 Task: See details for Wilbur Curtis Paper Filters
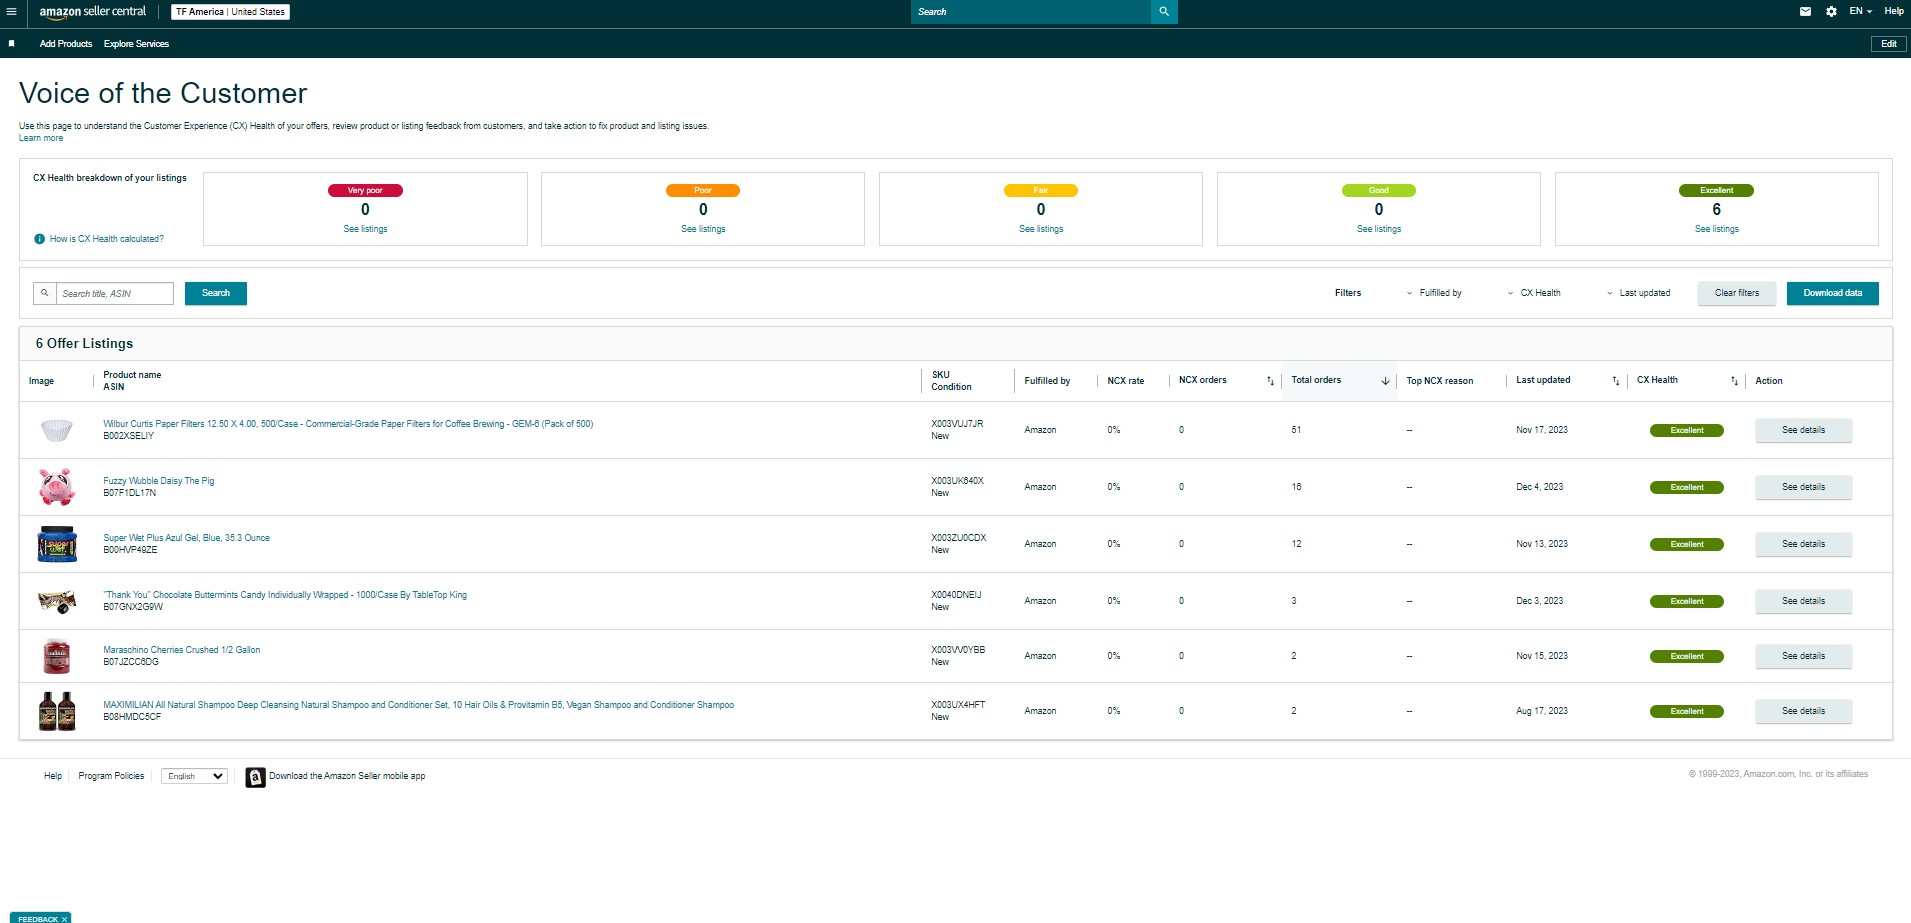coord(1804,430)
